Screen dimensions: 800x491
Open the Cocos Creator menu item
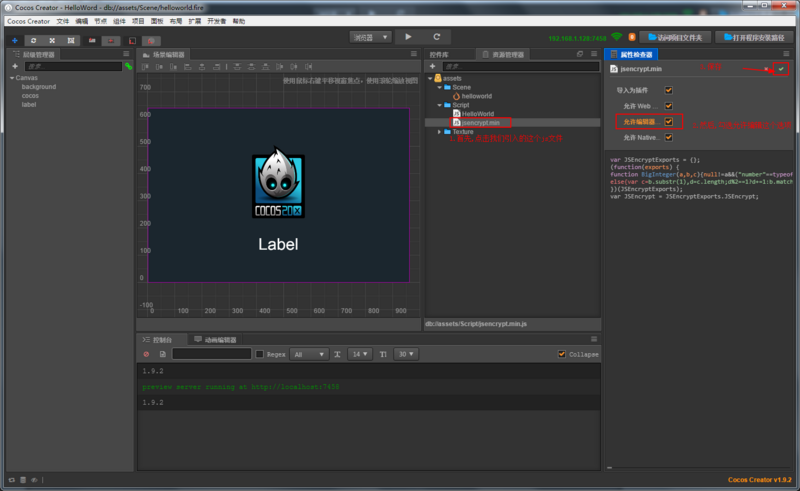click(x=29, y=21)
